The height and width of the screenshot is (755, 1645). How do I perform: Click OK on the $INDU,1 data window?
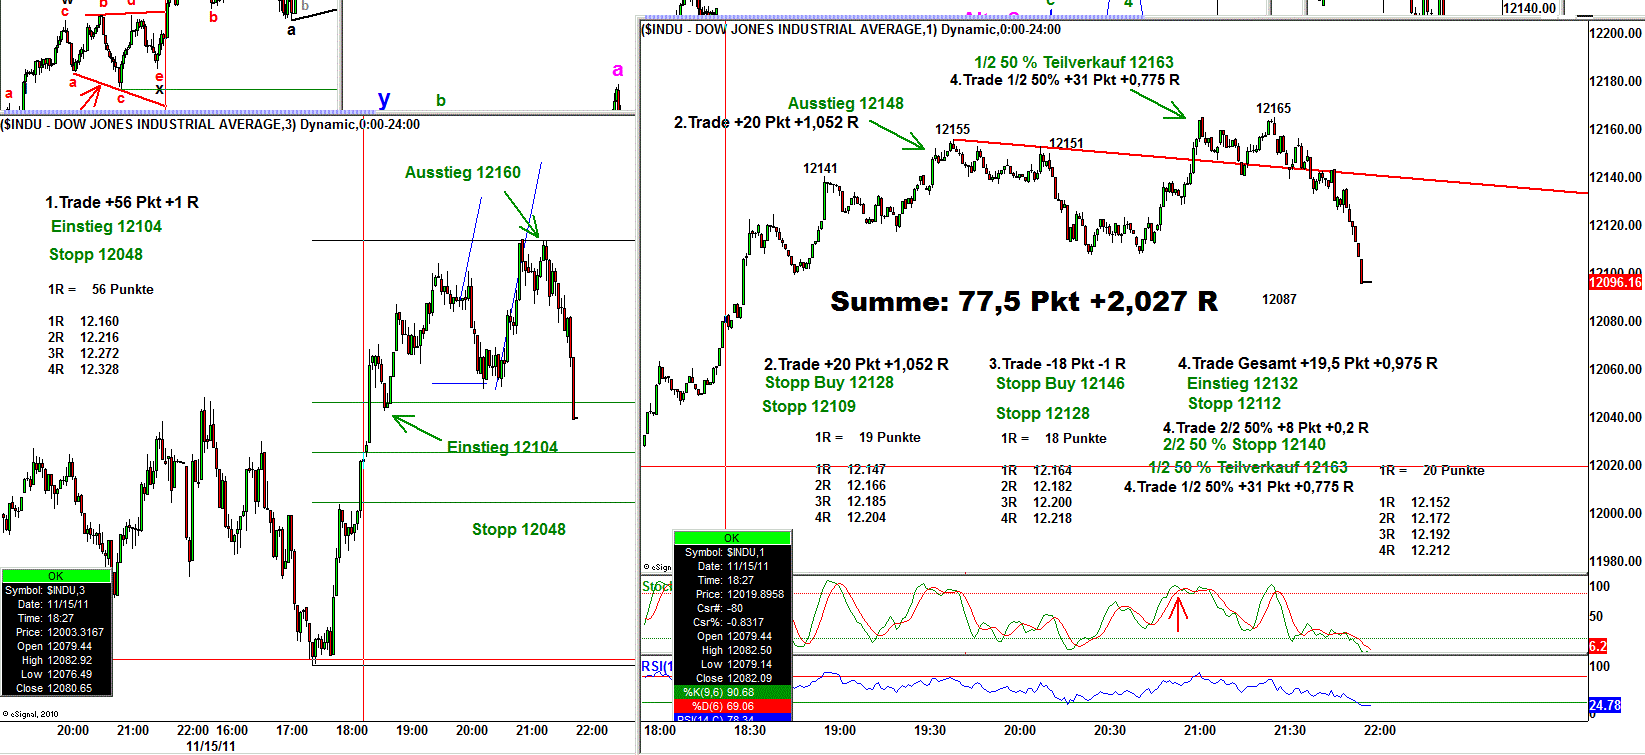[732, 538]
